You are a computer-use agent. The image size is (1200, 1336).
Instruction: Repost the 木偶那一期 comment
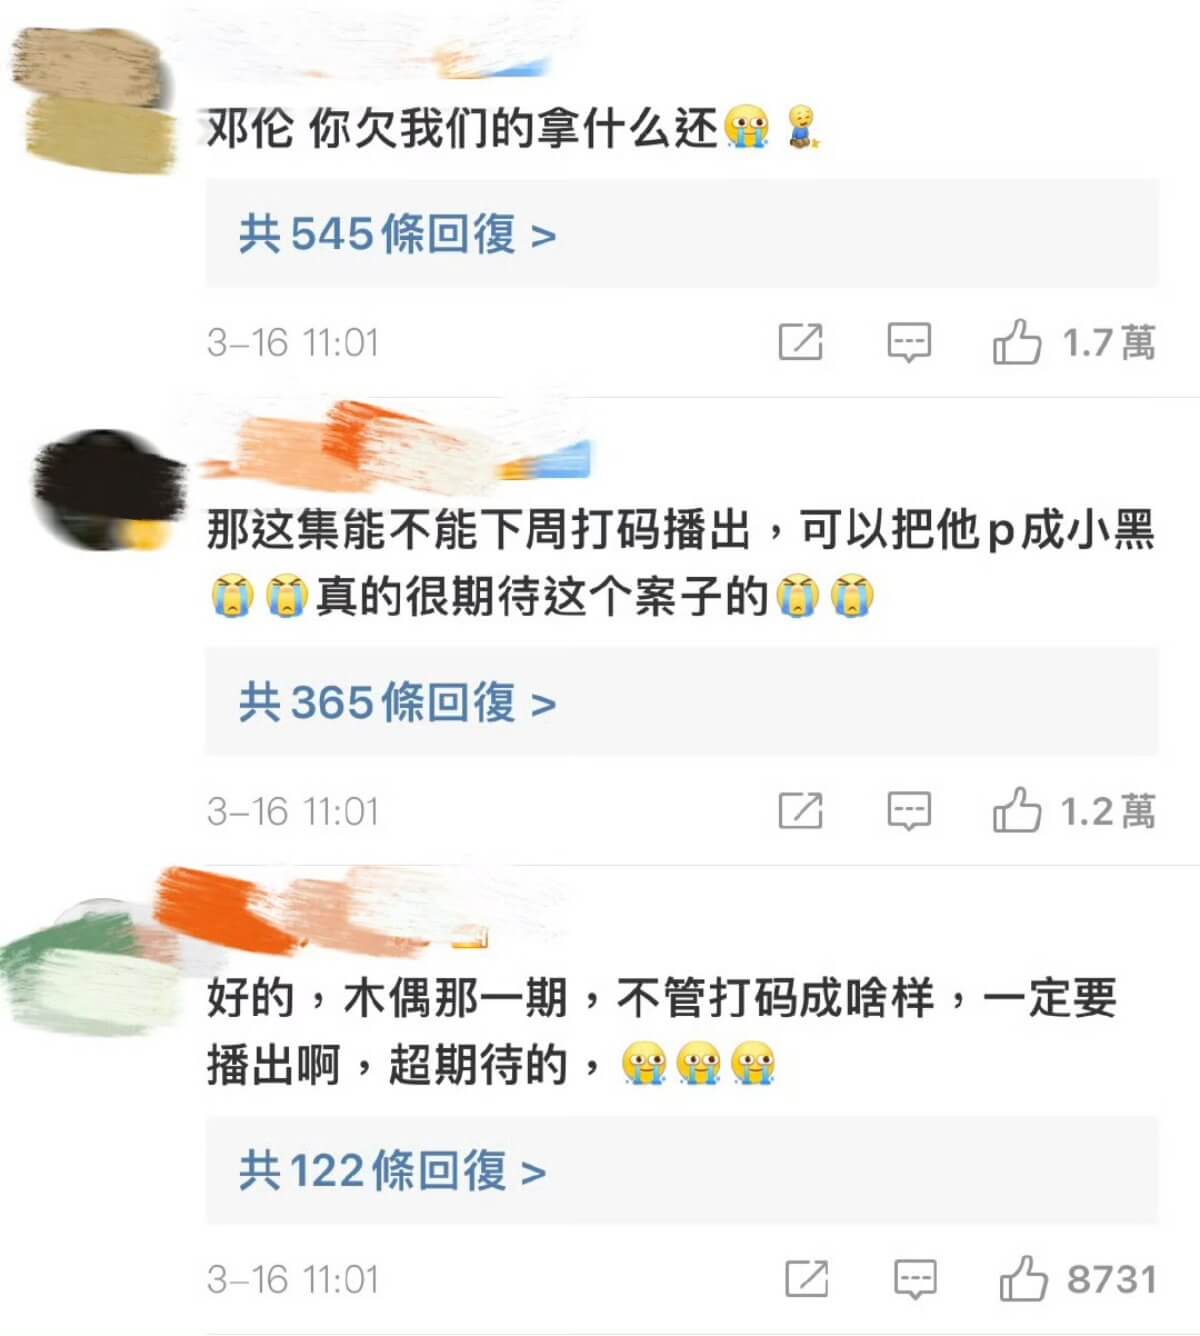(x=807, y=1279)
